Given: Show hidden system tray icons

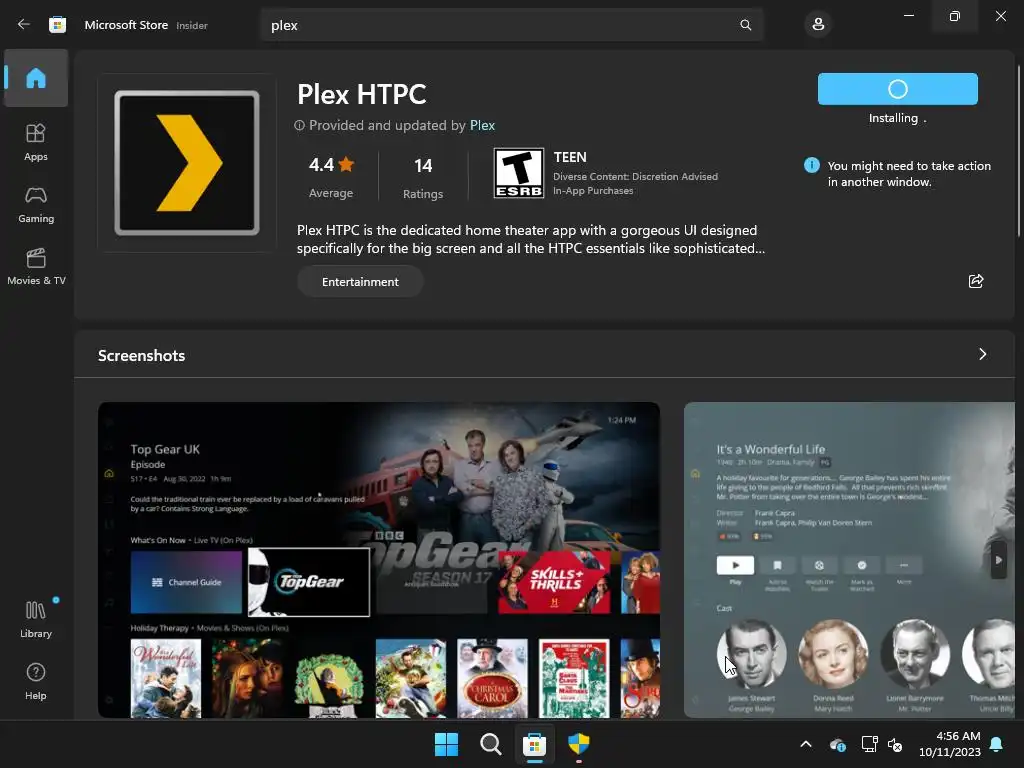Looking at the screenshot, I should point(806,744).
